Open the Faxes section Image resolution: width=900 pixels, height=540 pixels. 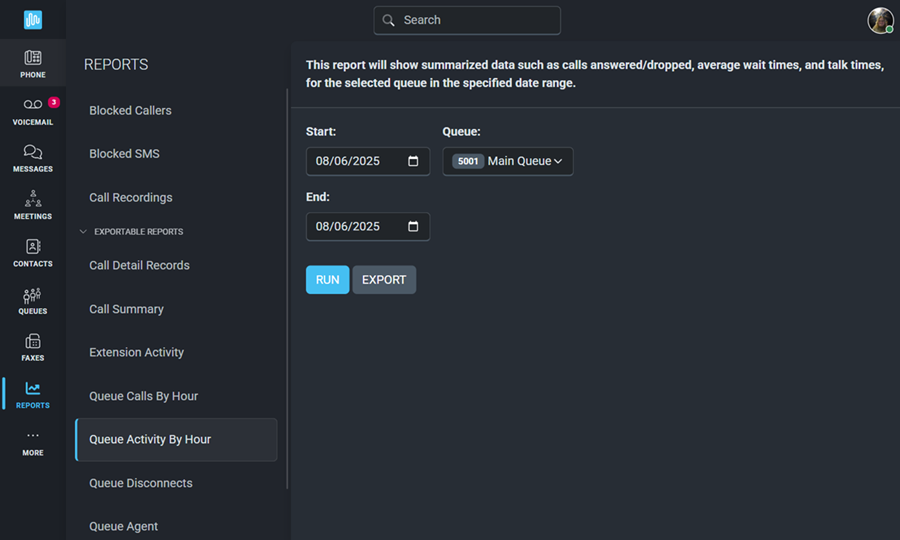point(33,341)
